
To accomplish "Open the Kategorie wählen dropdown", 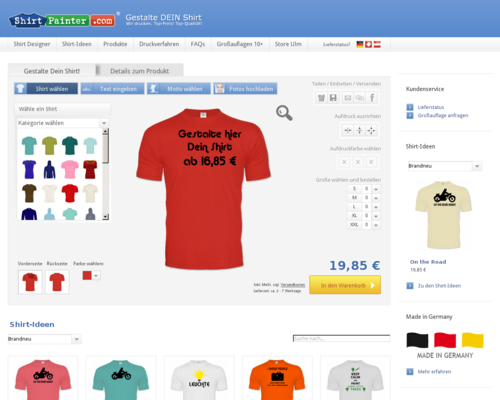I will (62, 123).
